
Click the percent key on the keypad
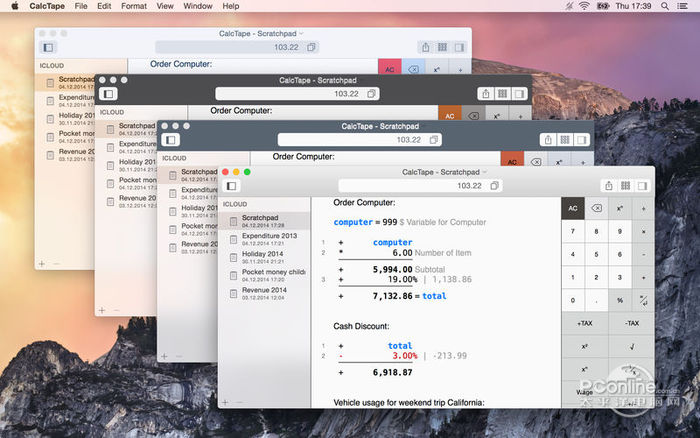click(x=620, y=300)
